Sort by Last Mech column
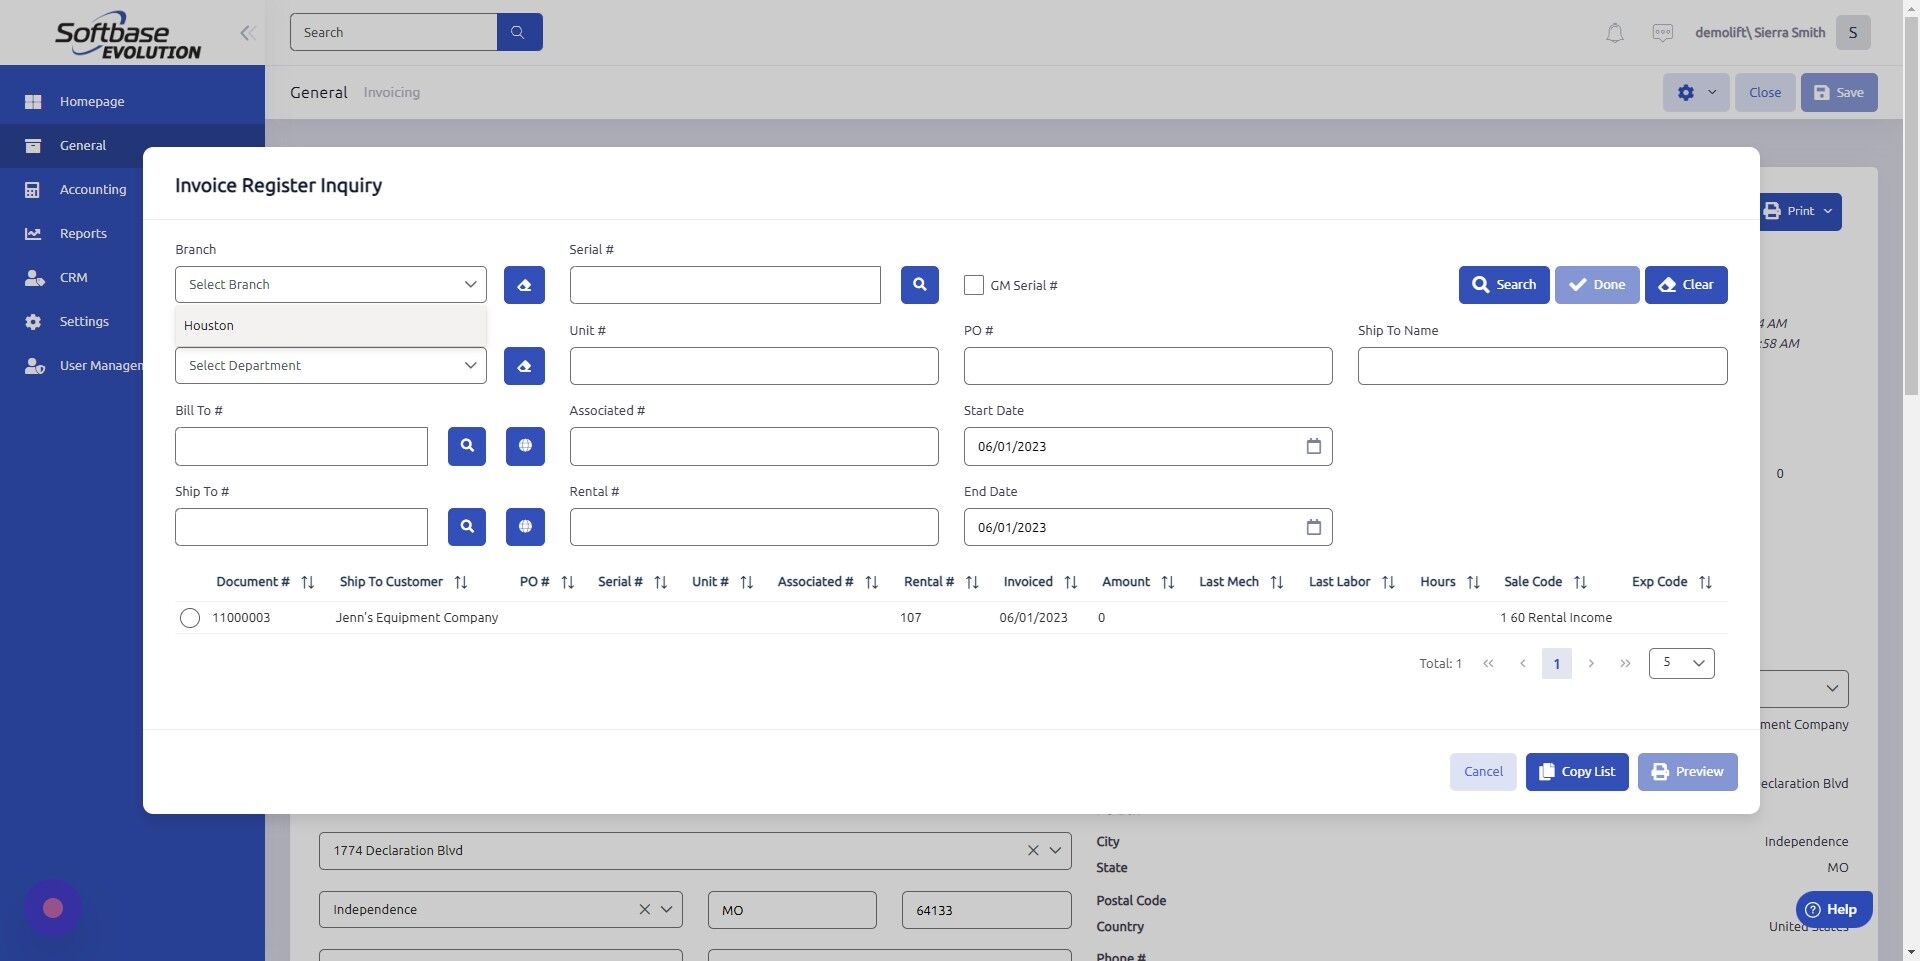Image resolution: width=1920 pixels, height=961 pixels. pyautogui.click(x=1277, y=582)
